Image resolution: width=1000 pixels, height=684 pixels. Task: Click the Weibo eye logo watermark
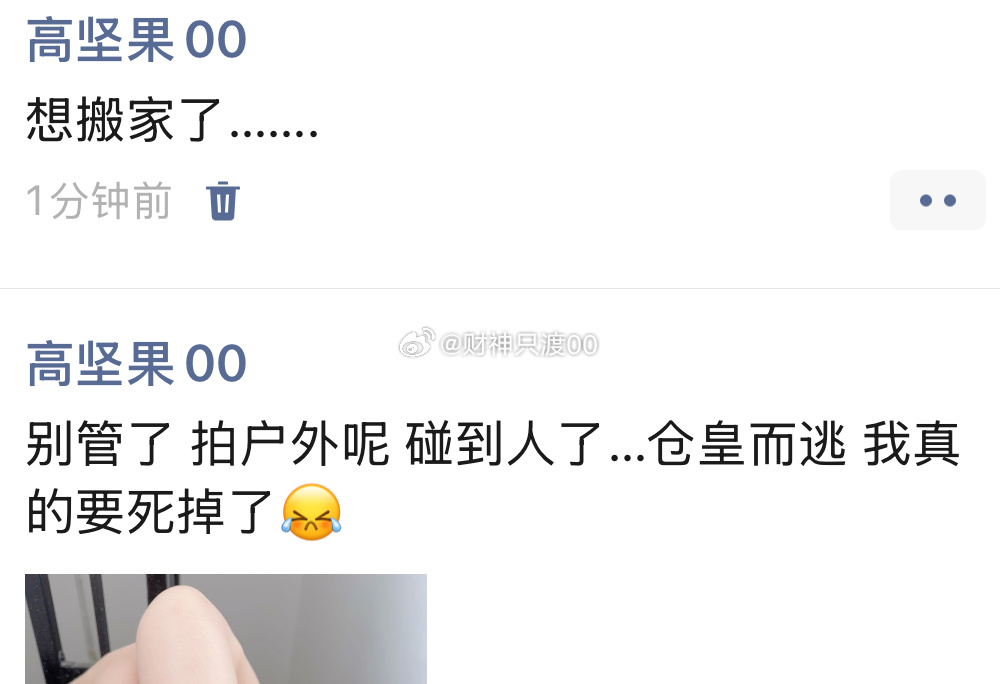coord(417,343)
